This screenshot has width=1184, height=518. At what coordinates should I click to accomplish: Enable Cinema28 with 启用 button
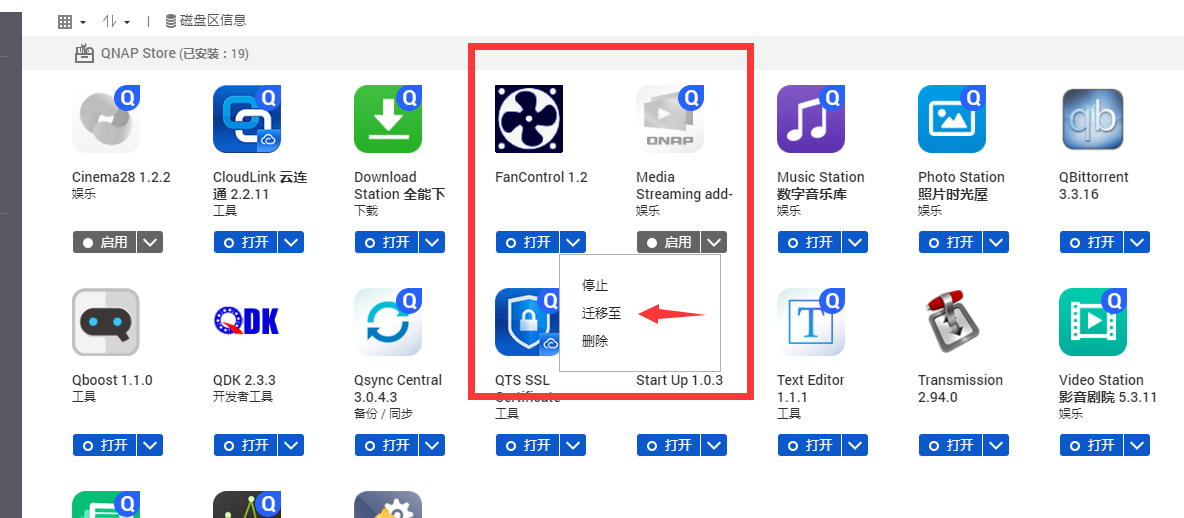pos(105,242)
